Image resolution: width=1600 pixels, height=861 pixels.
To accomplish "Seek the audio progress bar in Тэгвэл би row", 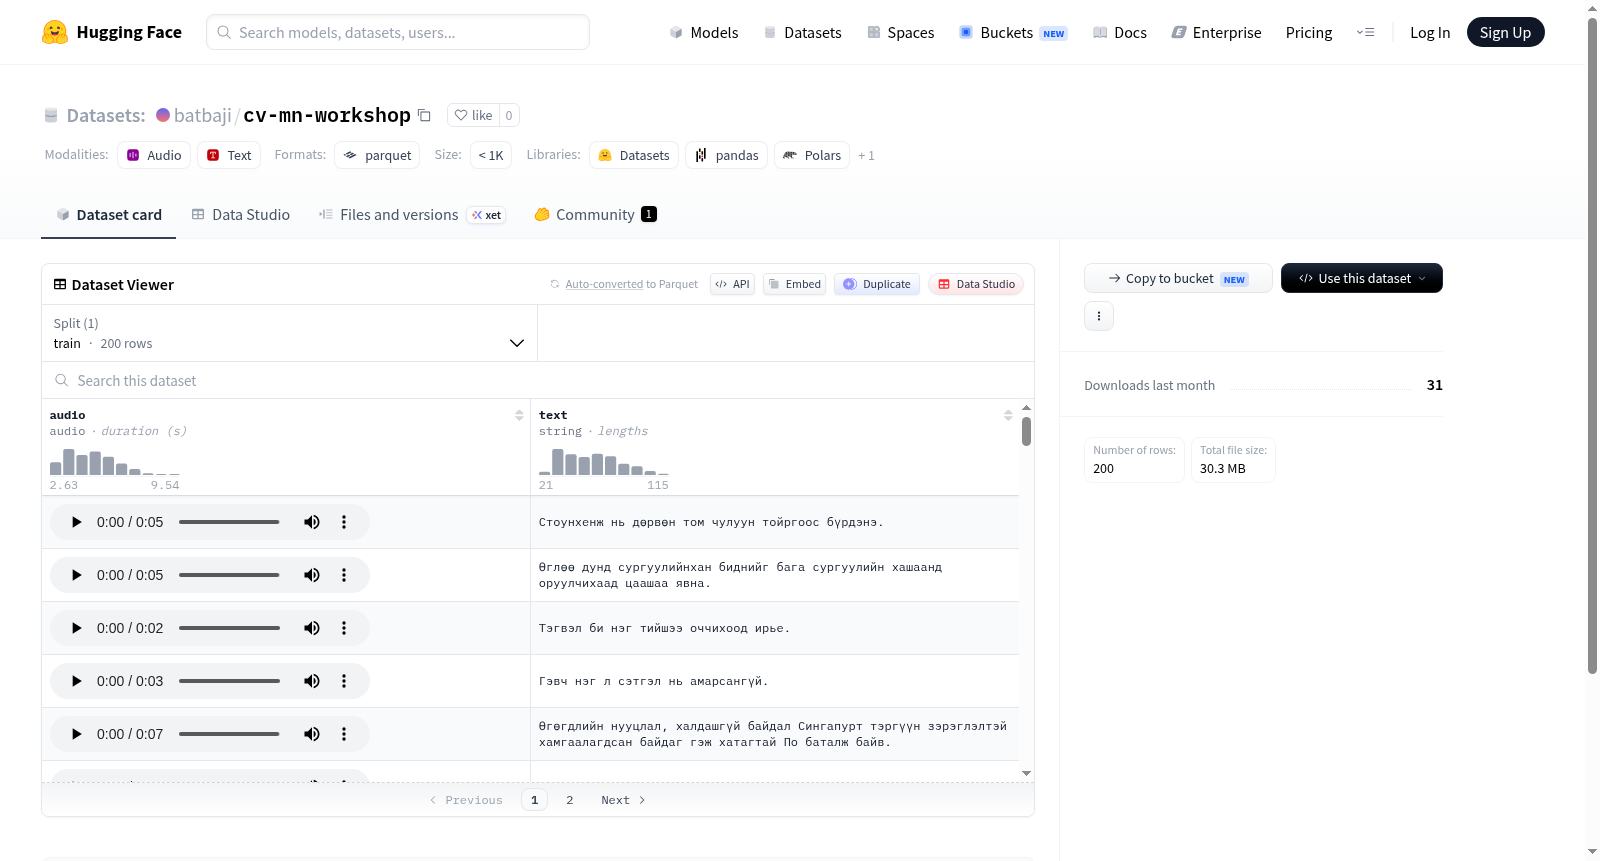I will click(229, 628).
